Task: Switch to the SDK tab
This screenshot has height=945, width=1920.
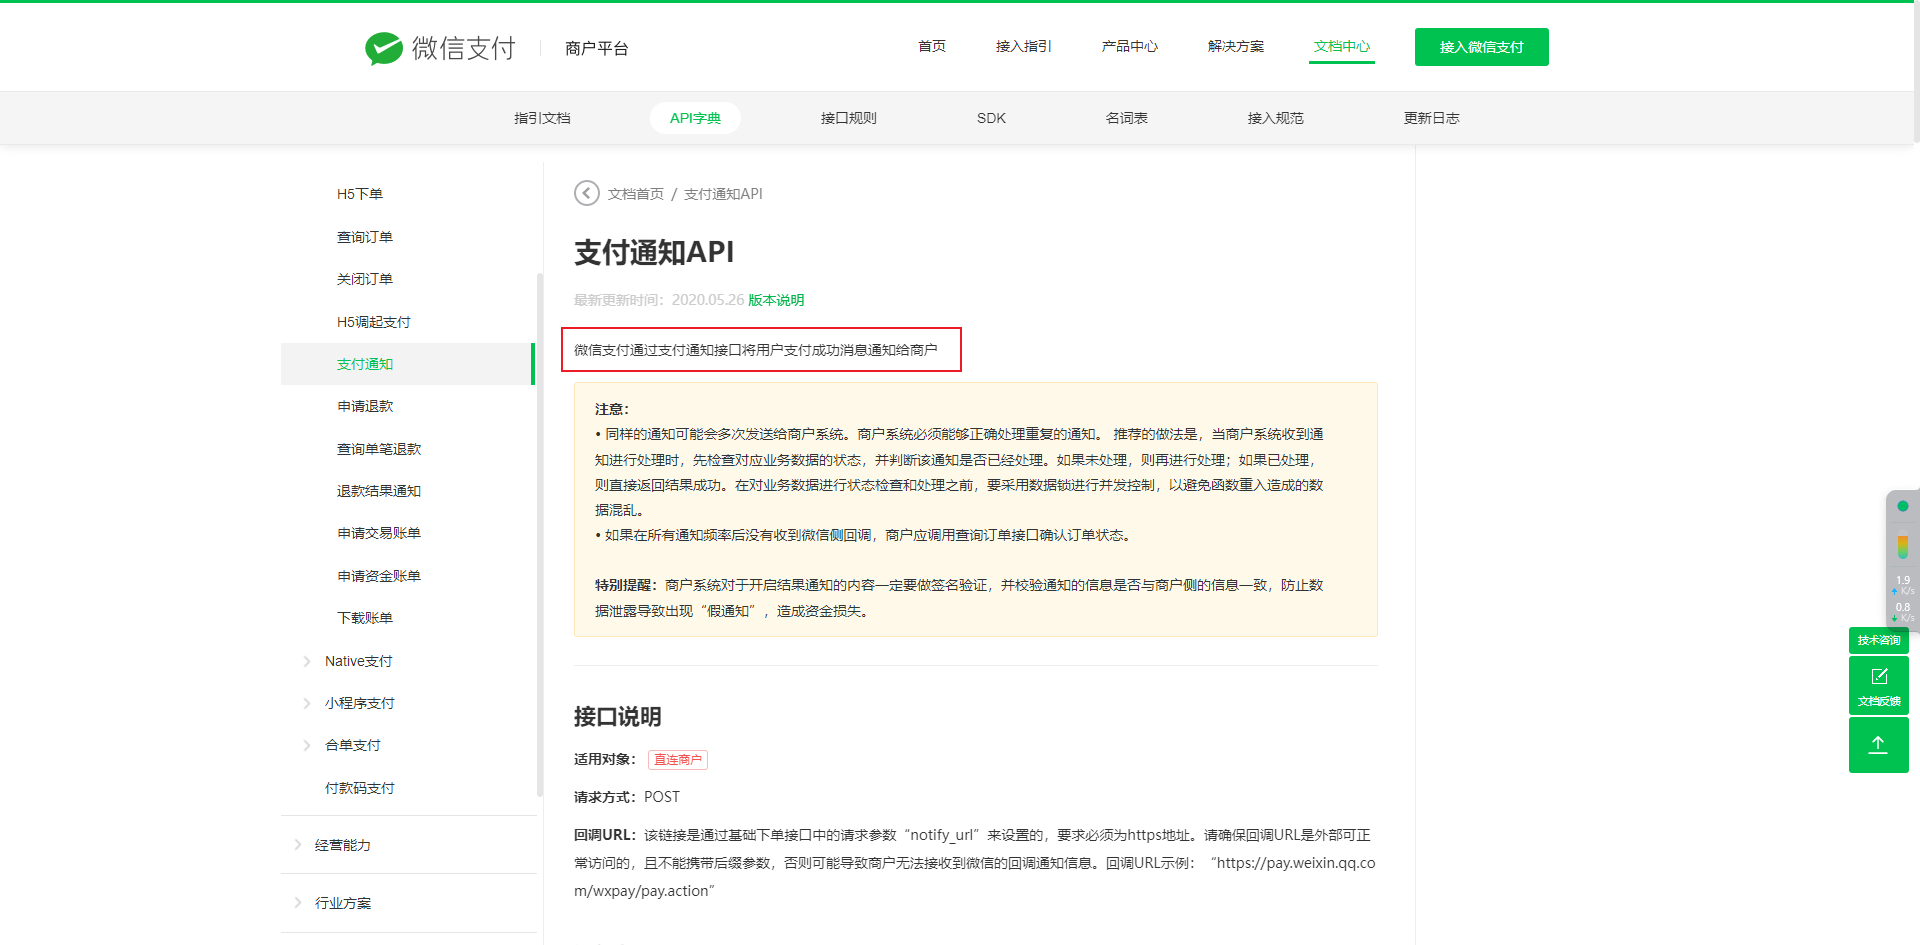Action: click(991, 118)
